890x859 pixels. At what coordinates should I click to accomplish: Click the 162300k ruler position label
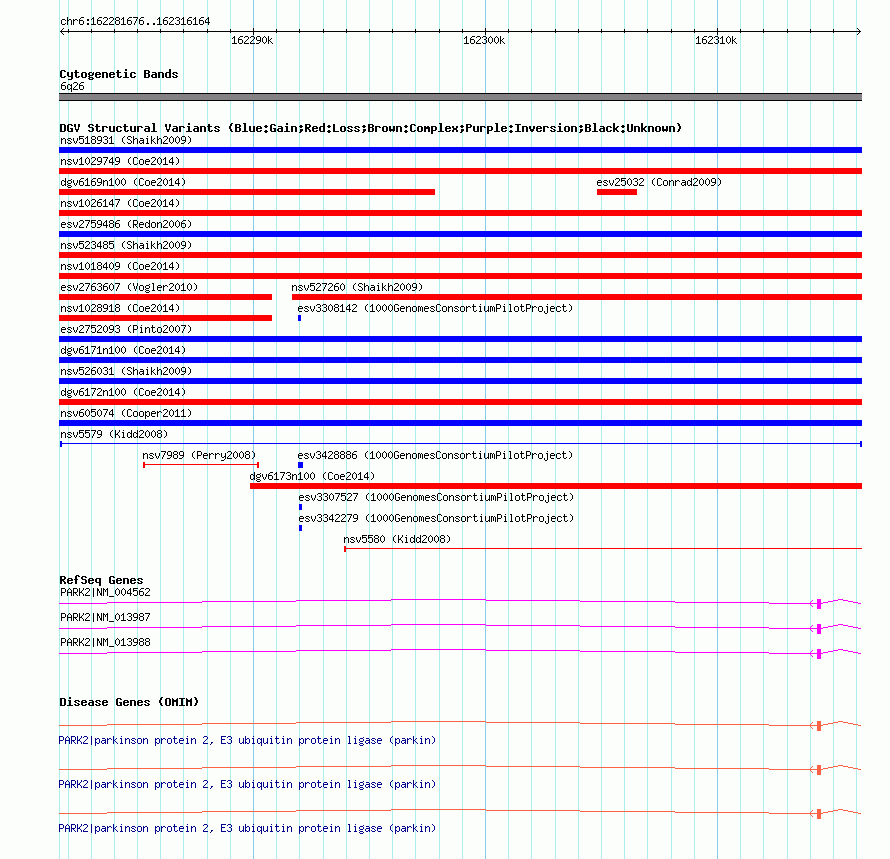pyautogui.click(x=484, y=40)
